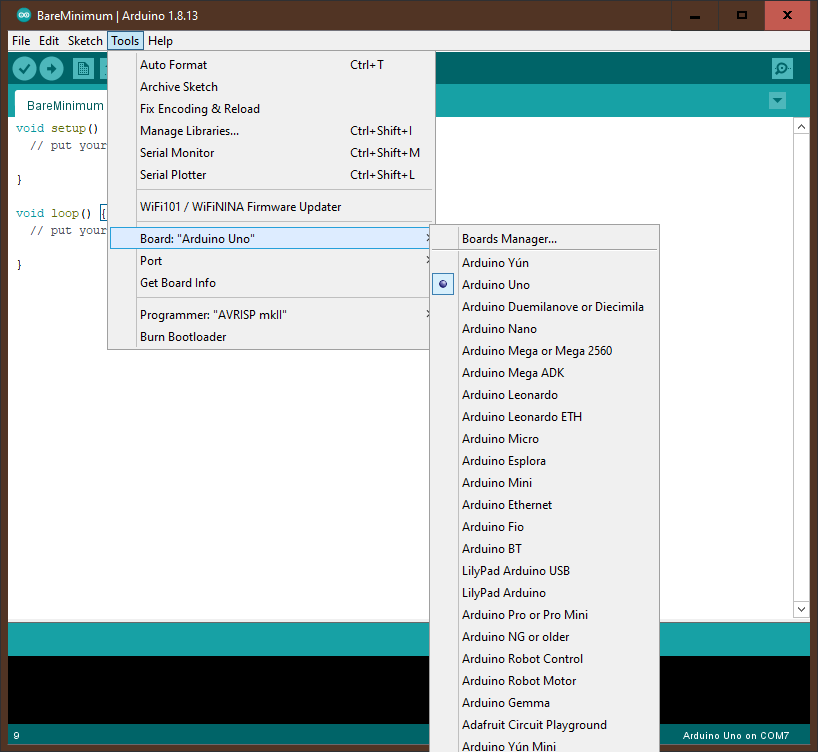This screenshot has width=818, height=752.
Task: Expand the Programmer: "AVRISP mkII" submenu
Action: [270, 315]
